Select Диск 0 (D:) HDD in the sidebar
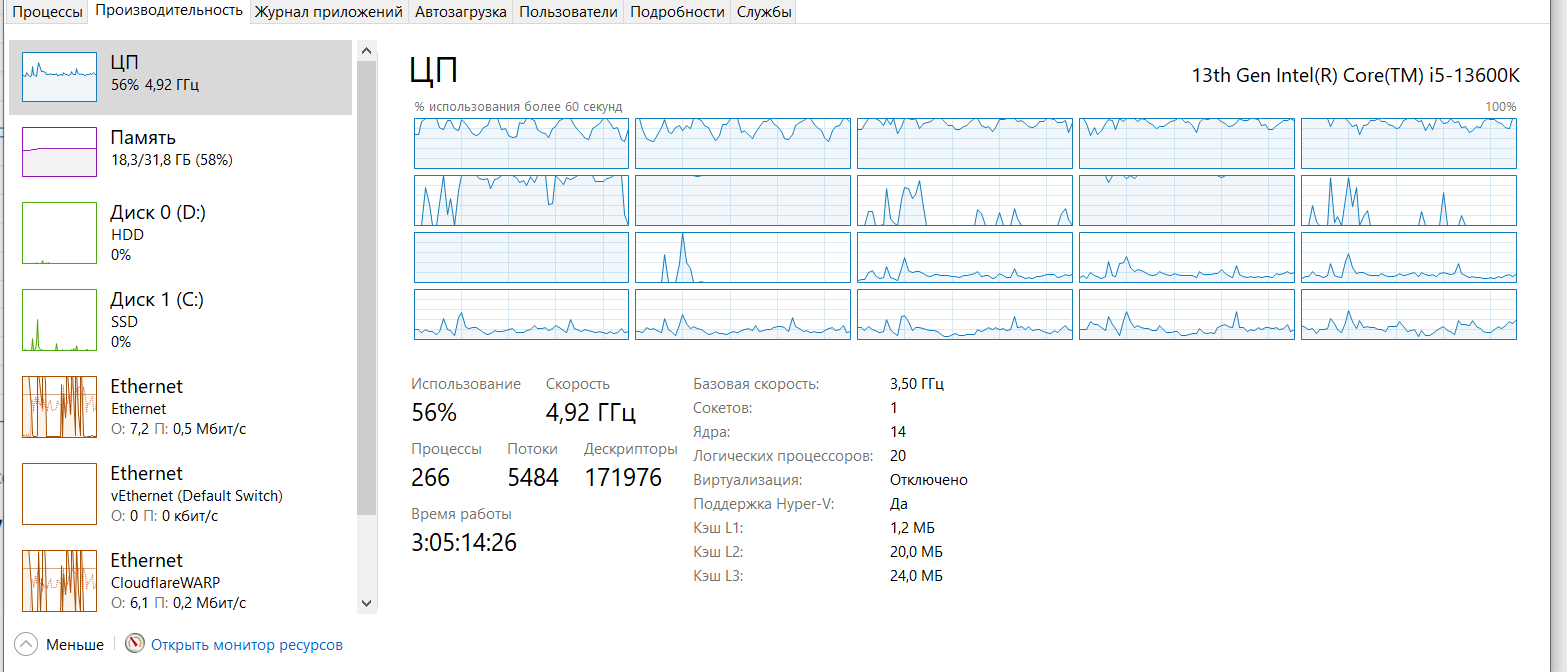This screenshot has height=672, width=1567. tap(181, 233)
